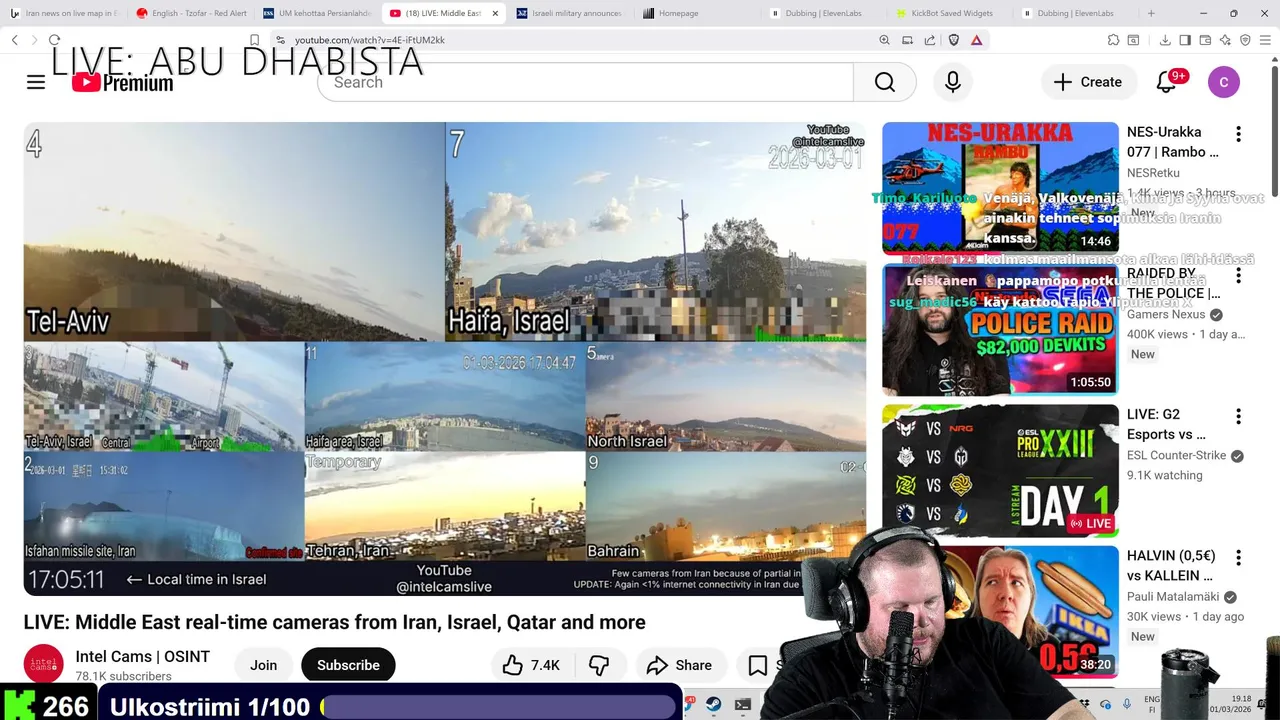The width and height of the screenshot is (1280, 720).
Task: Switch ENG FI keyboard language indicator
Action: click(1152, 704)
